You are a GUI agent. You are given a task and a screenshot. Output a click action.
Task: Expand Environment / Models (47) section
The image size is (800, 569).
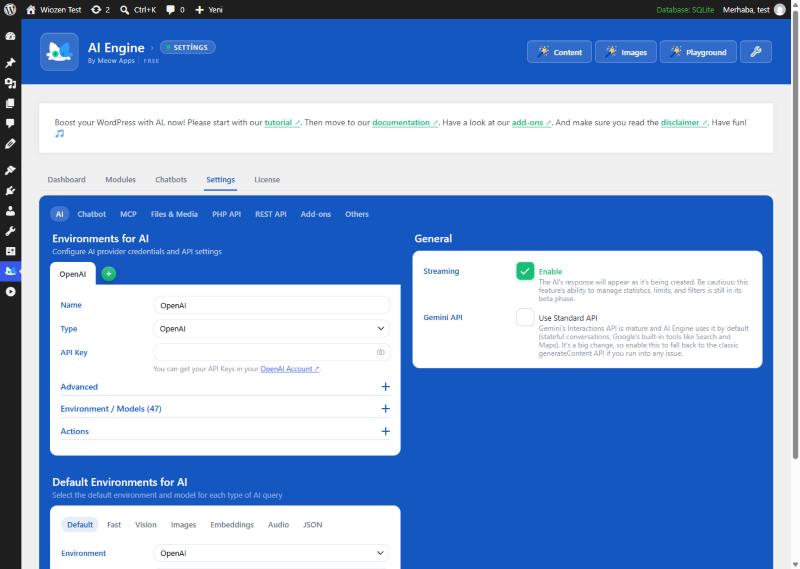coord(225,409)
